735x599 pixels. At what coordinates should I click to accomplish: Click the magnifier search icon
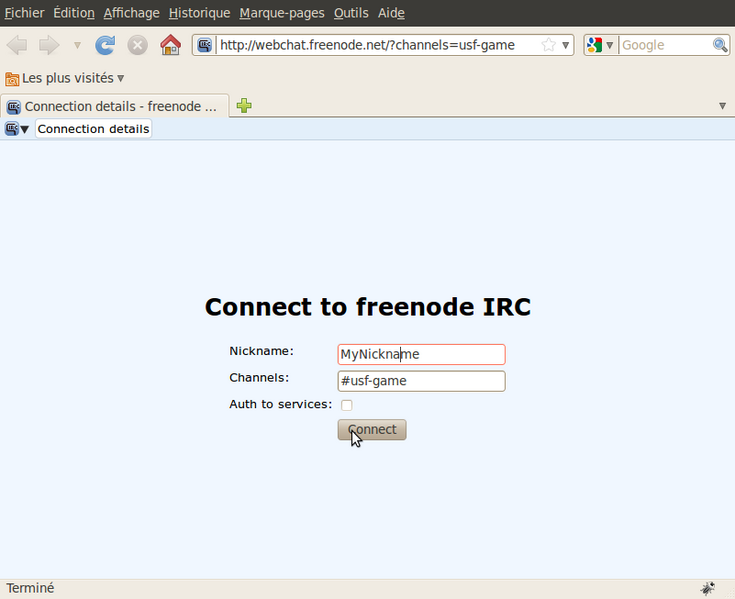[x=720, y=45]
